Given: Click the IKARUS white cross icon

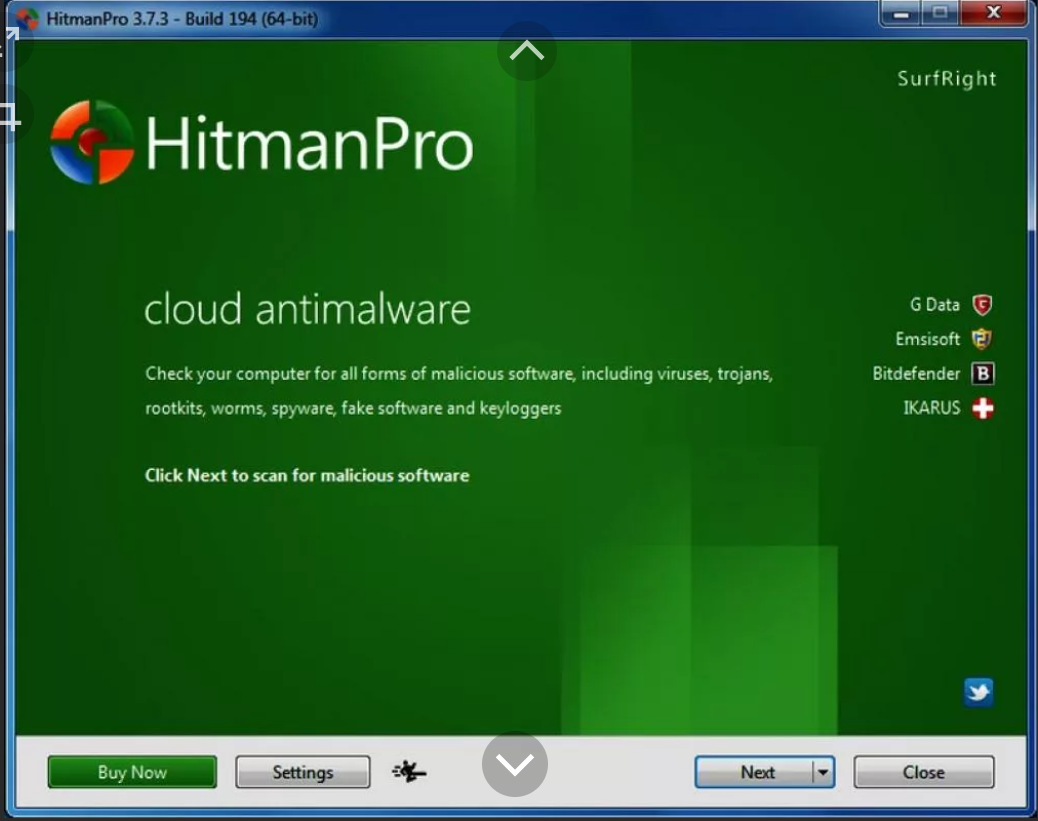Looking at the screenshot, I should [x=983, y=408].
